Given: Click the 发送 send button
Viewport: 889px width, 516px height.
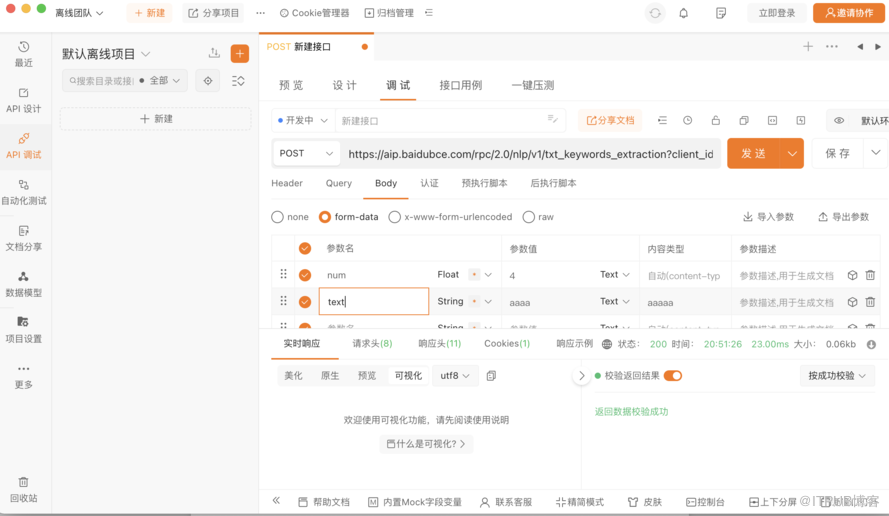Looking at the screenshot, I should tap(753, 154).
